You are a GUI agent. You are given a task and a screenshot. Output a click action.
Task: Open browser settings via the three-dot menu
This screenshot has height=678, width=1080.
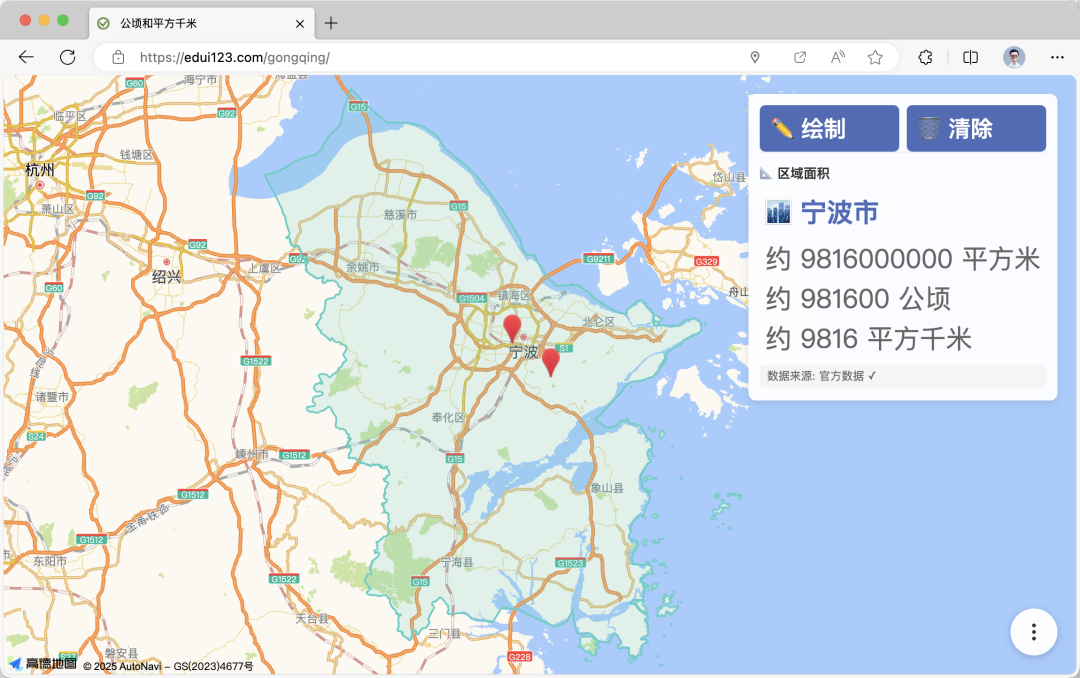pyautogui.click(x=1056, y=57)
